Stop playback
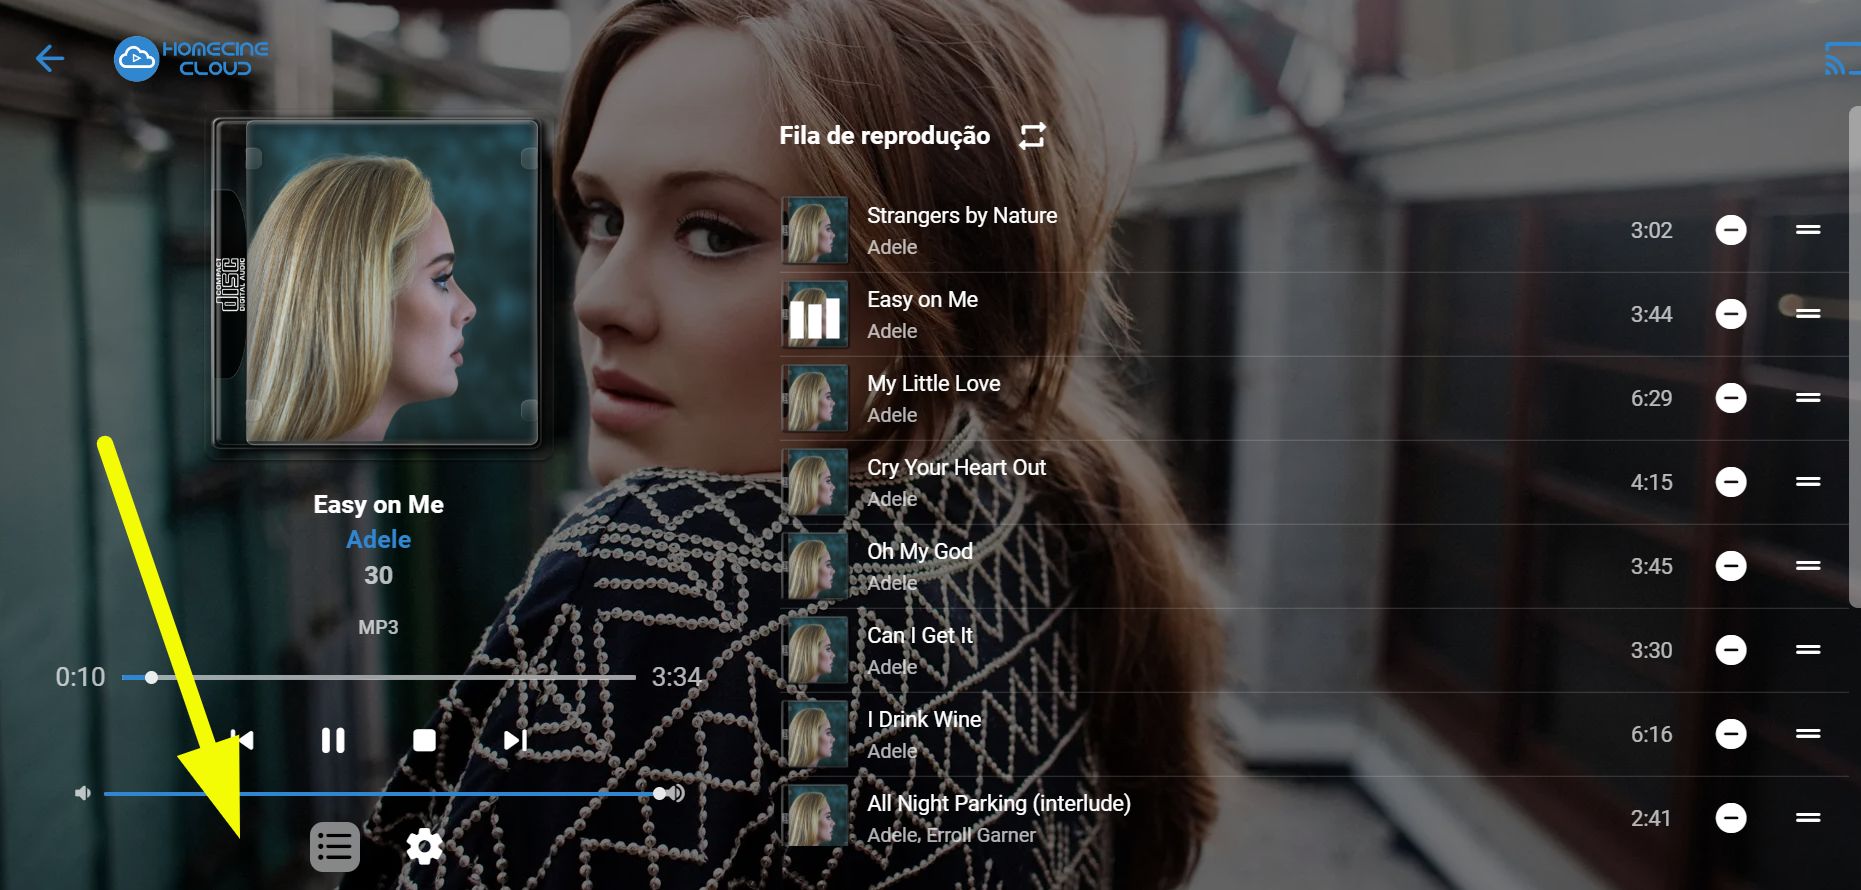This screenshot has height=890, width=1861. click(x=424, y=740)
